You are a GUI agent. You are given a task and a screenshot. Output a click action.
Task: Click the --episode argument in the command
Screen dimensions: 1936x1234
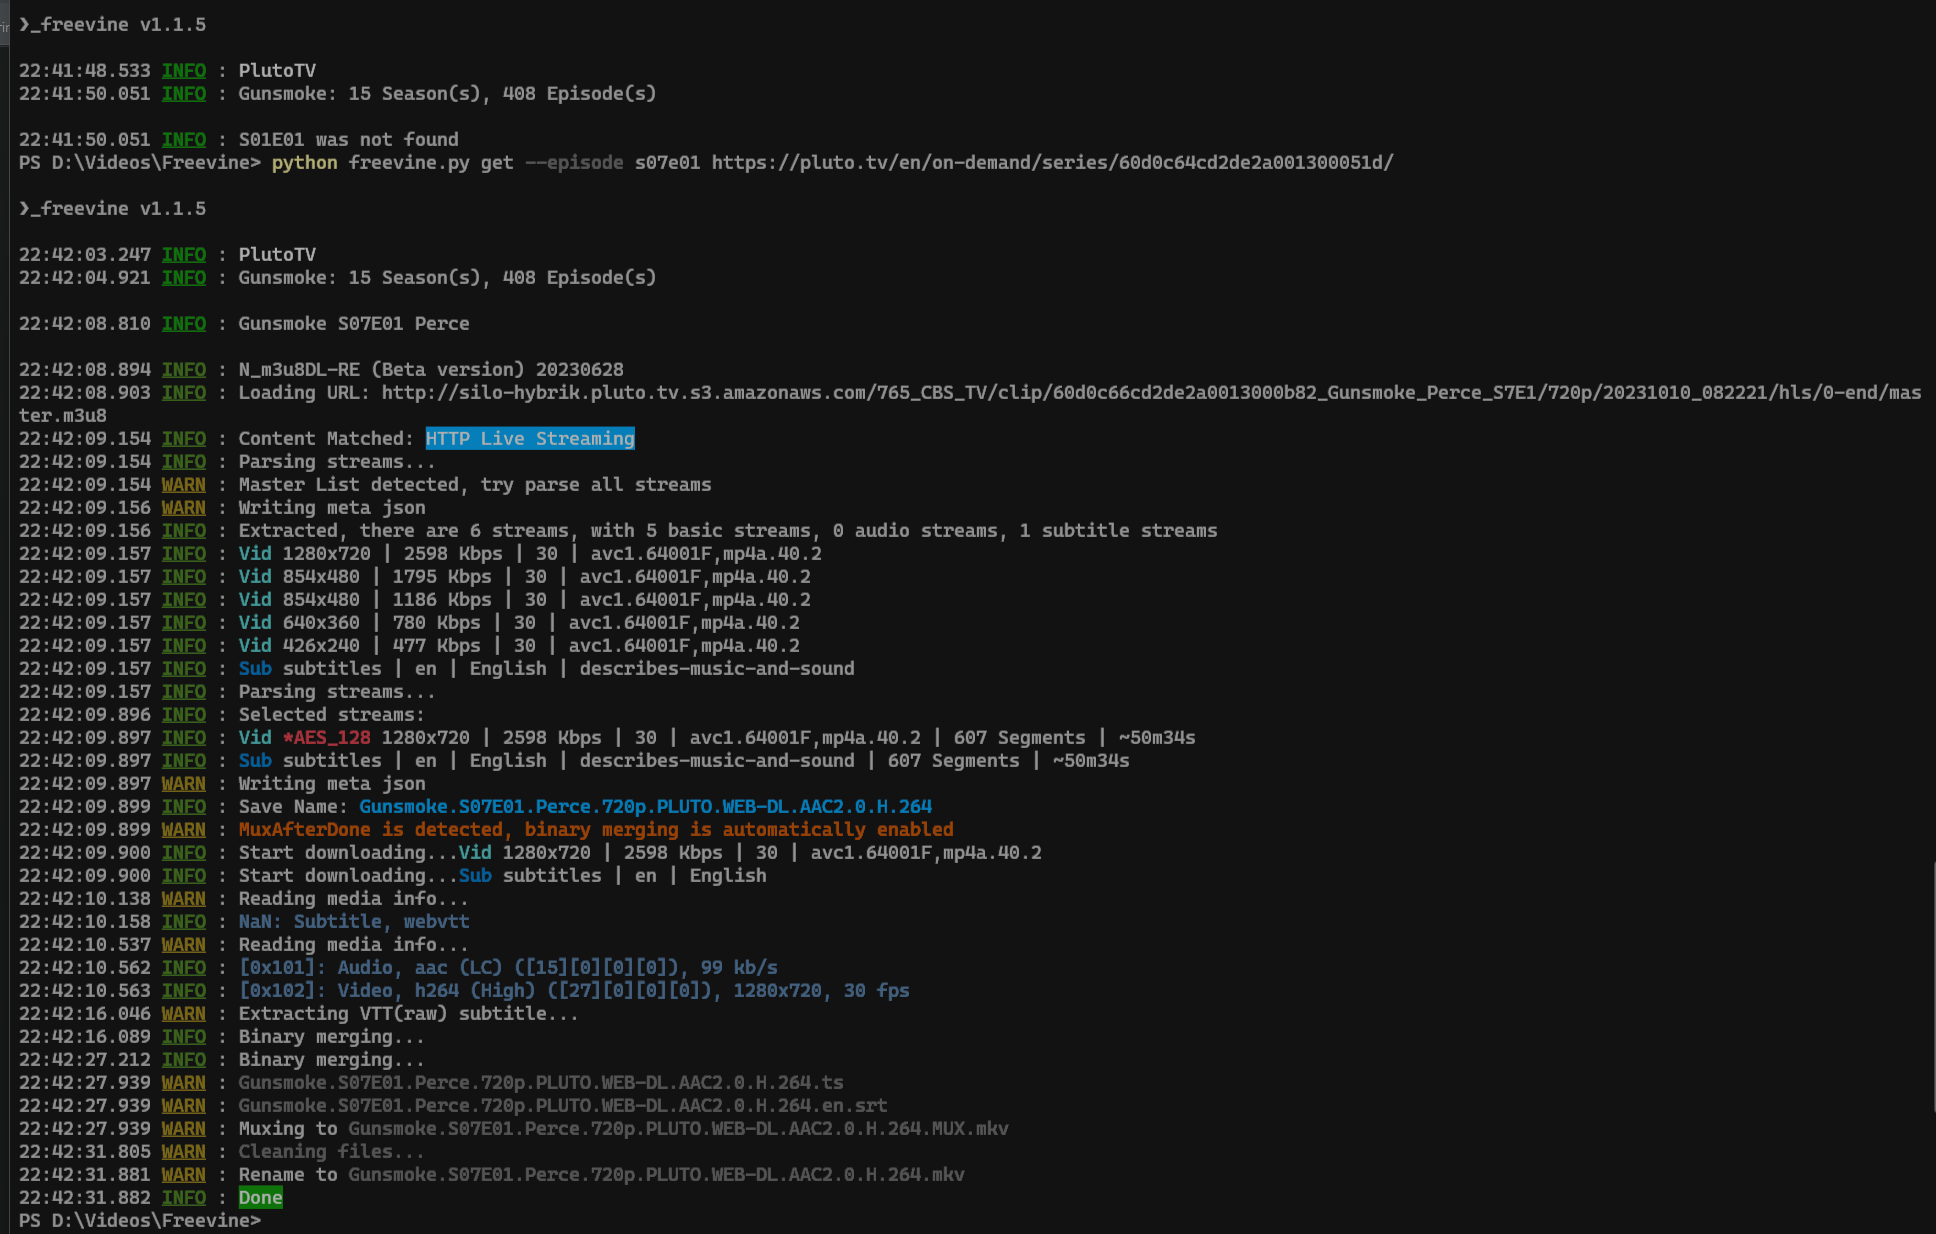click(573, 162)
